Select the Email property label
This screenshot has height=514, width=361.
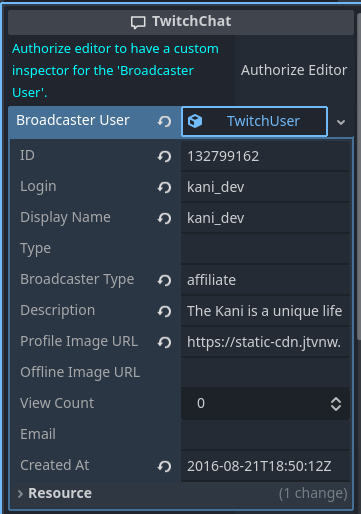[38, 434]
